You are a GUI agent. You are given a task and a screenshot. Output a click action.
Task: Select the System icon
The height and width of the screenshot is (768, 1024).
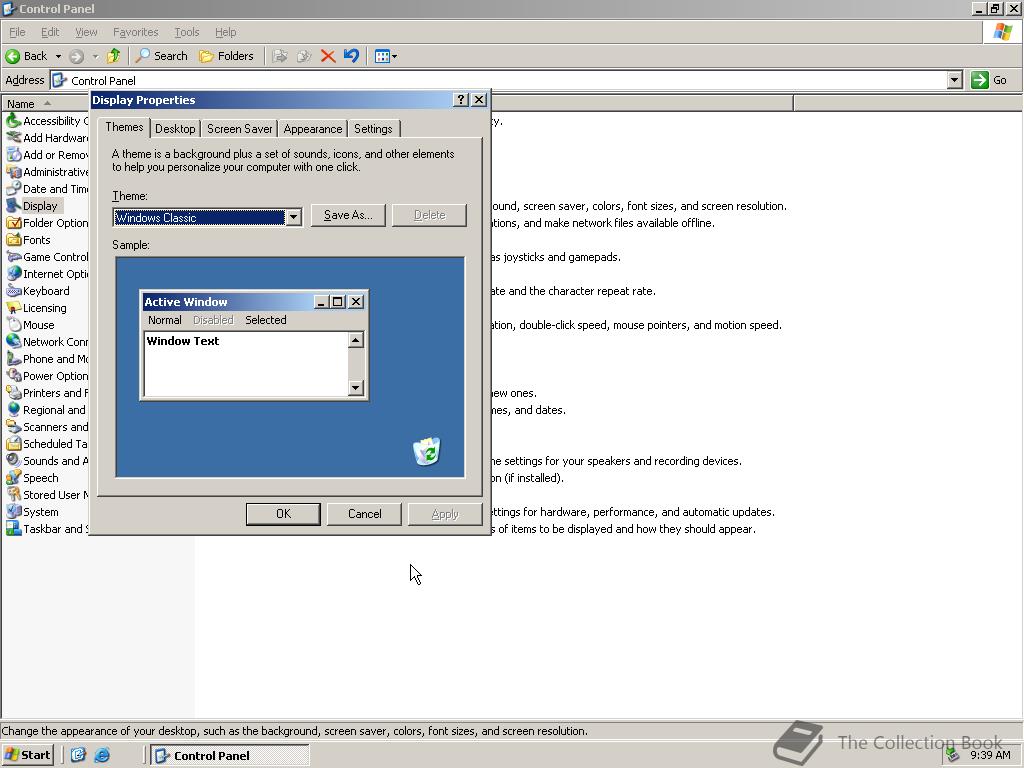[13, 511]
